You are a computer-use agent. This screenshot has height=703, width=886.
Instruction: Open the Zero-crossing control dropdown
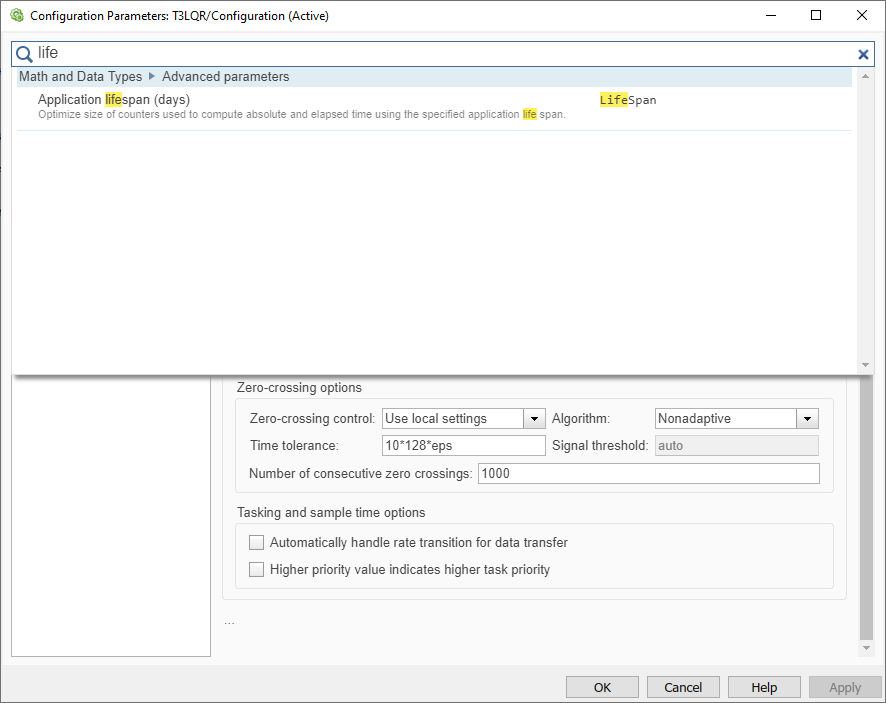(x=463, y=418)
